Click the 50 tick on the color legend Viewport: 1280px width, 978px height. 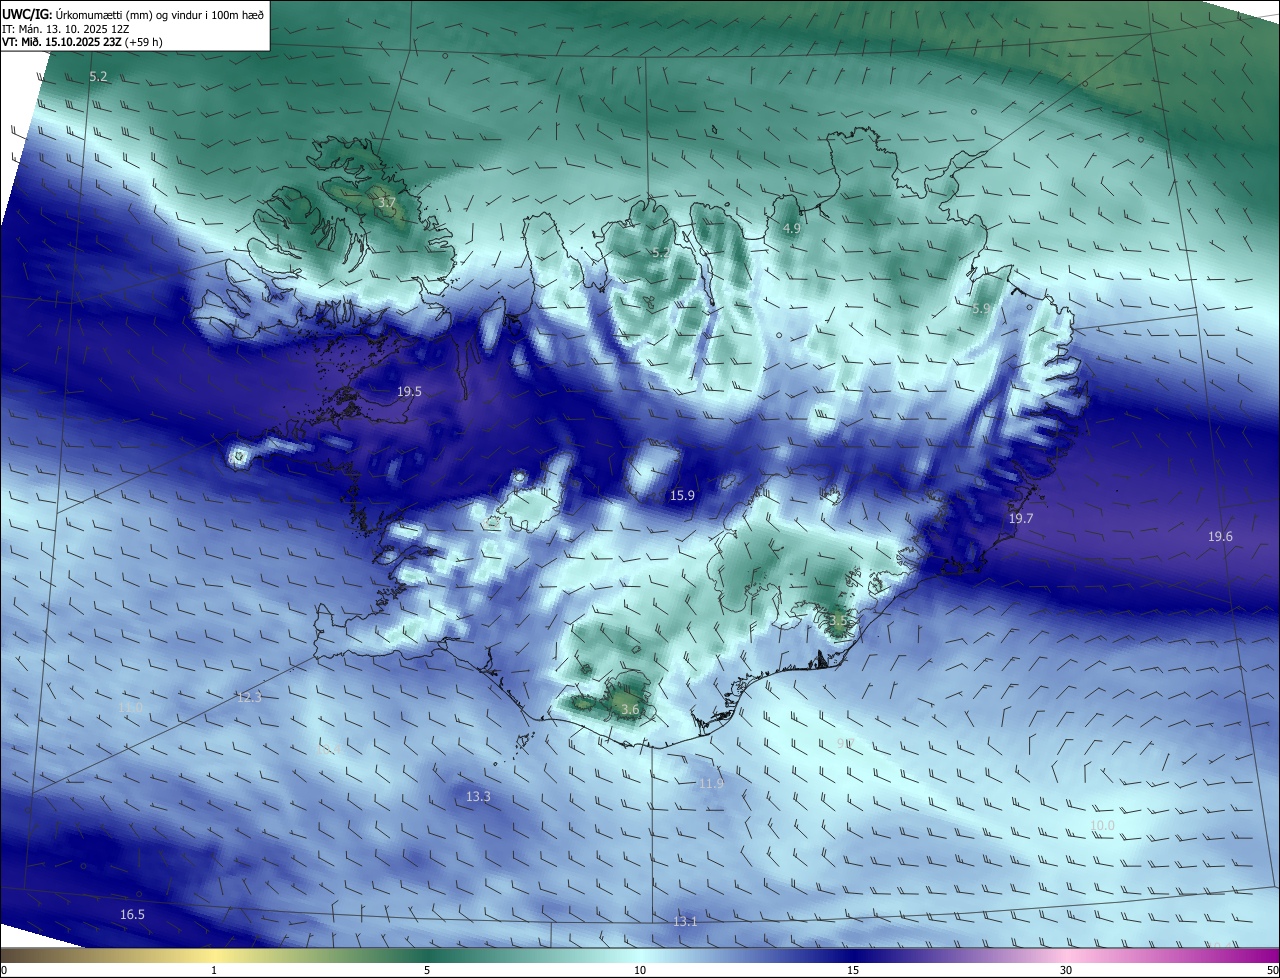point(1272,970)
